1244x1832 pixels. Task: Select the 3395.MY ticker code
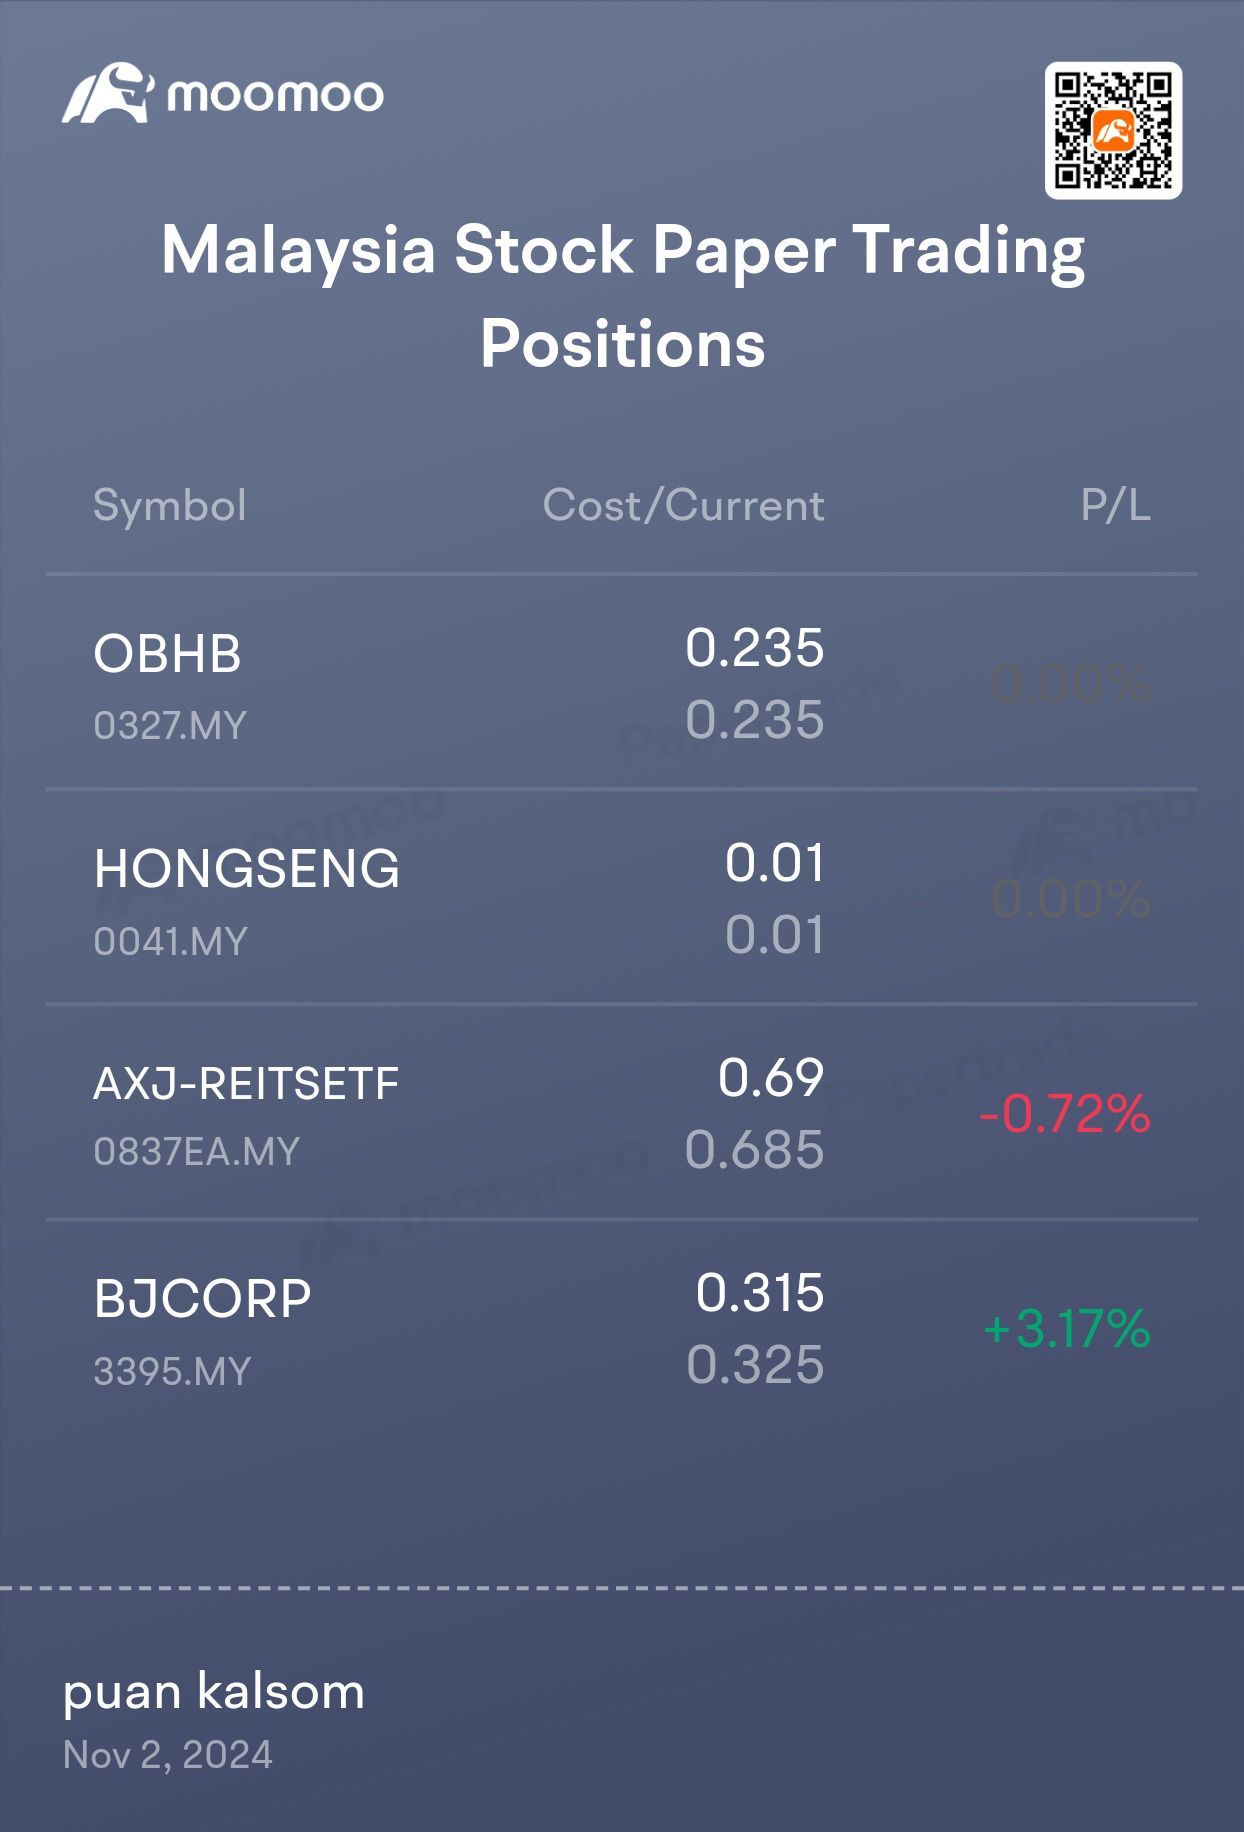[x=172, y=1371]
